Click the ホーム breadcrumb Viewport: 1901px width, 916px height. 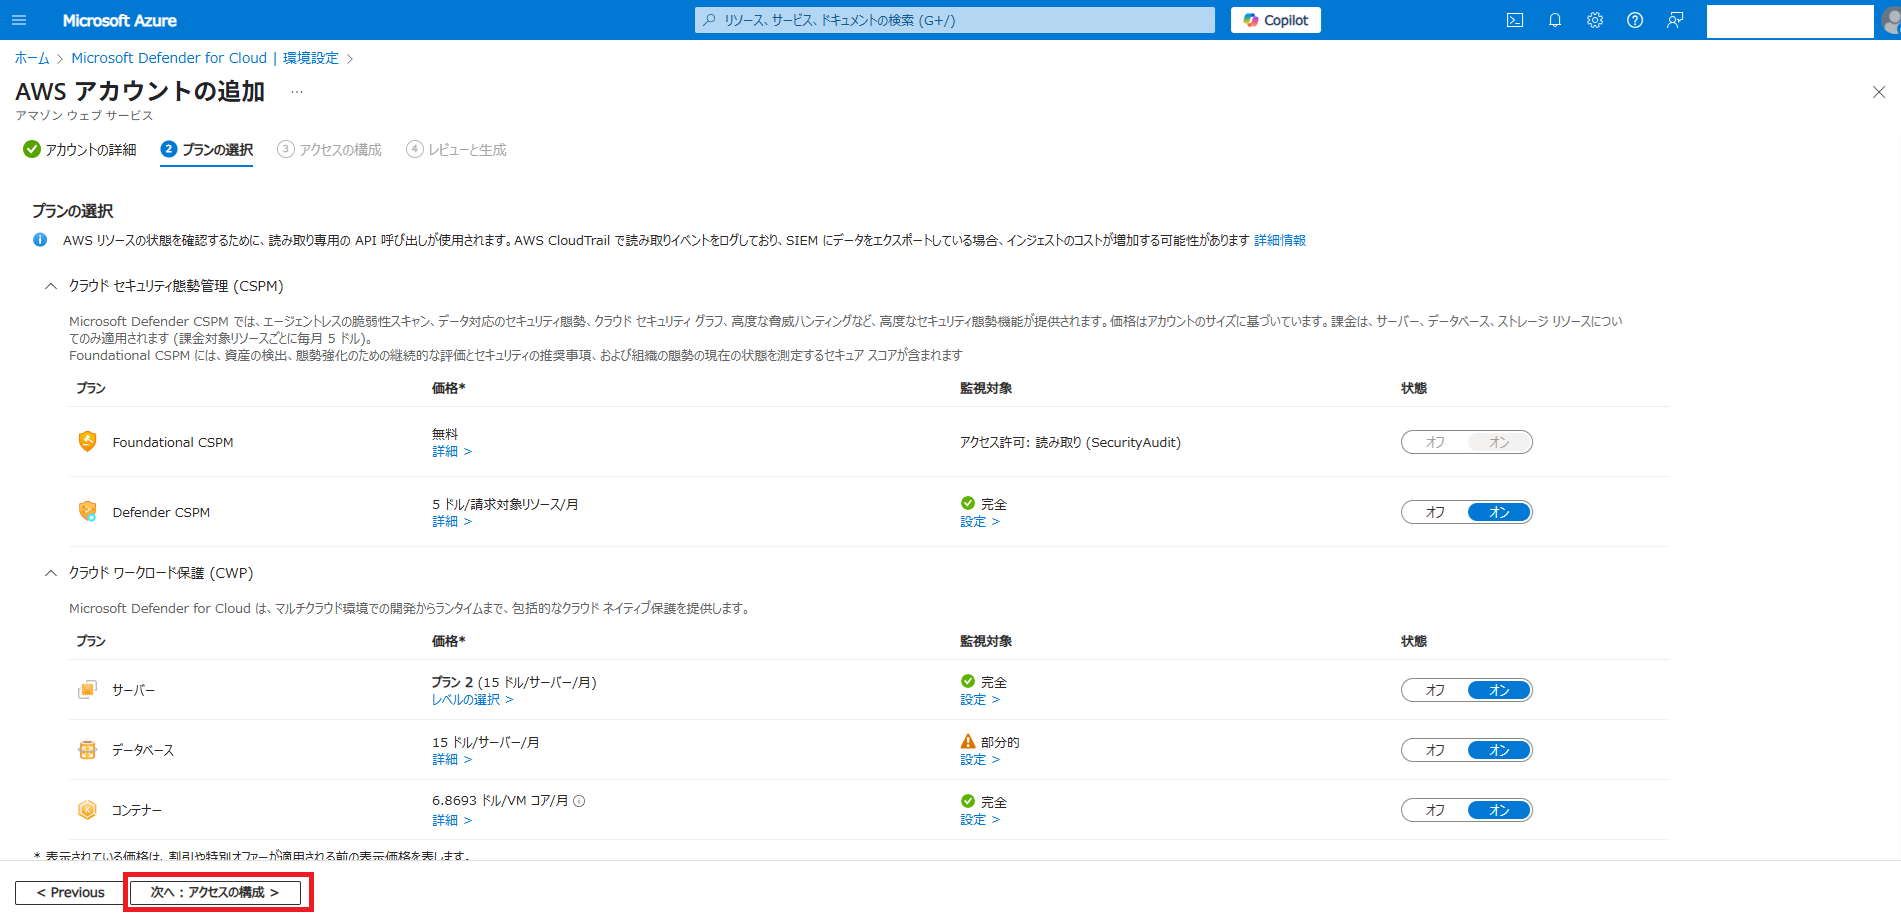(x=32, y=58)
